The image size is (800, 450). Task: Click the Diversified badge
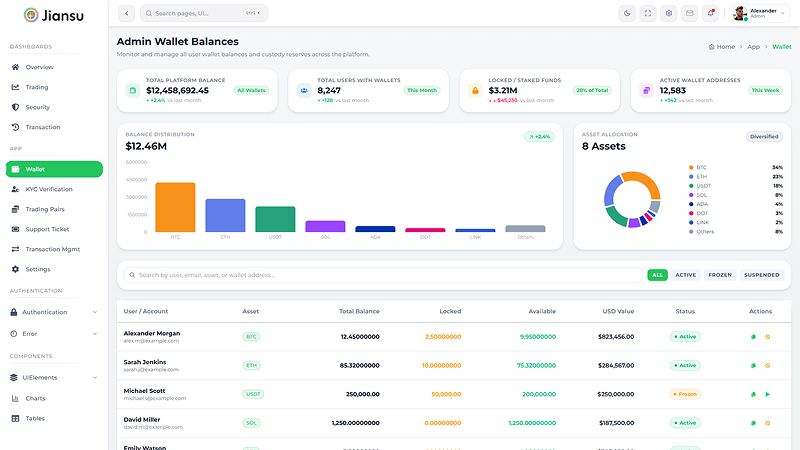point(764,137)
